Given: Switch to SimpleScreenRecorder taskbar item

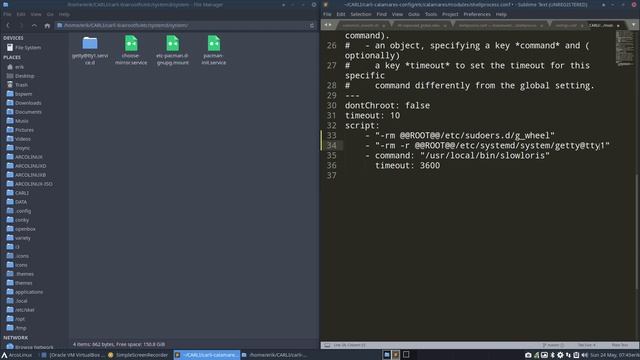Looking at the screenshot, I should click(138, 355).
